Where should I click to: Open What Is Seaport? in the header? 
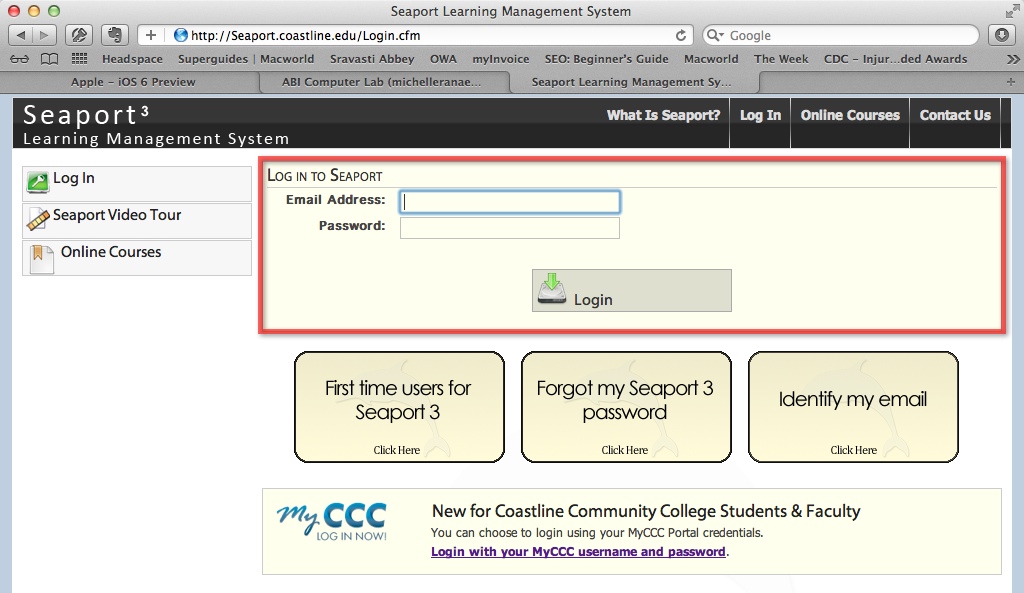(x=663, y=115)
